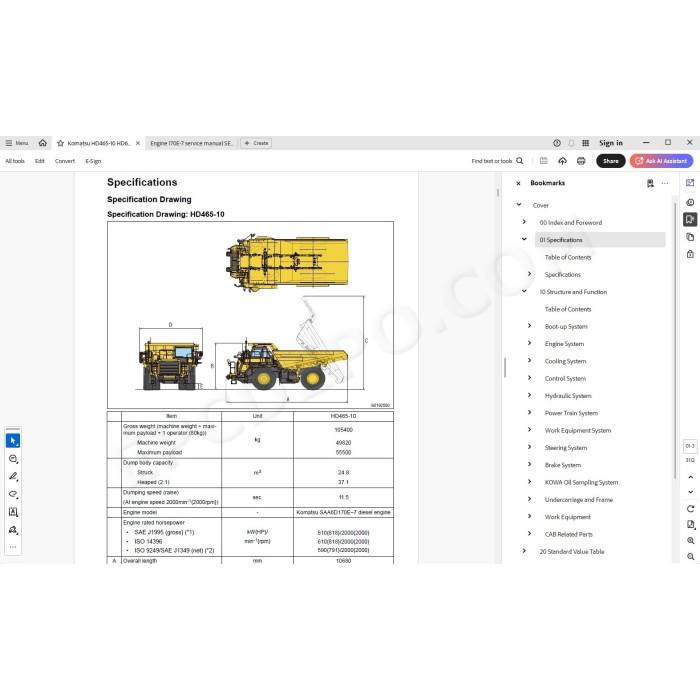Expand the Hydraulic System bookmark
The image size is (700, 700).
(529, 395)
